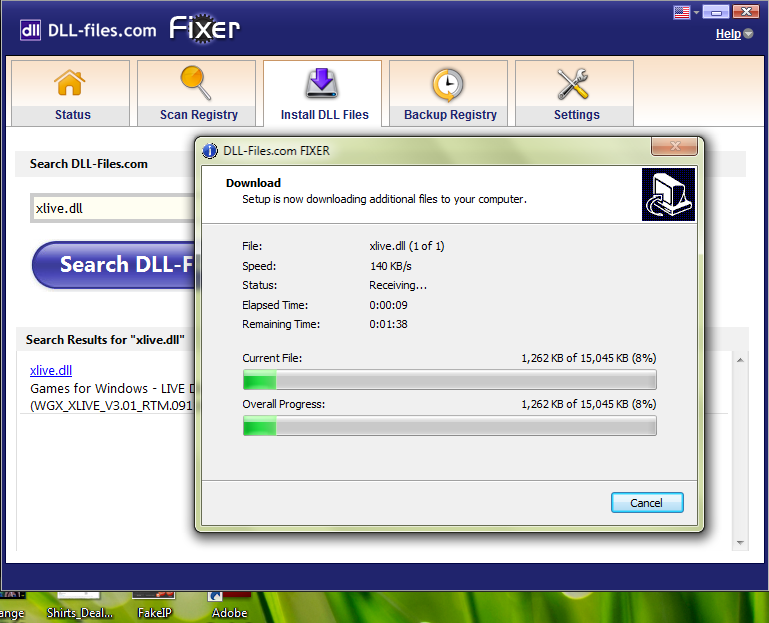Image resolution: width=769 pixels, height=623 pixels.
Task: Click the Backup Registry clock icon
Action: click(x=448, y=85)
